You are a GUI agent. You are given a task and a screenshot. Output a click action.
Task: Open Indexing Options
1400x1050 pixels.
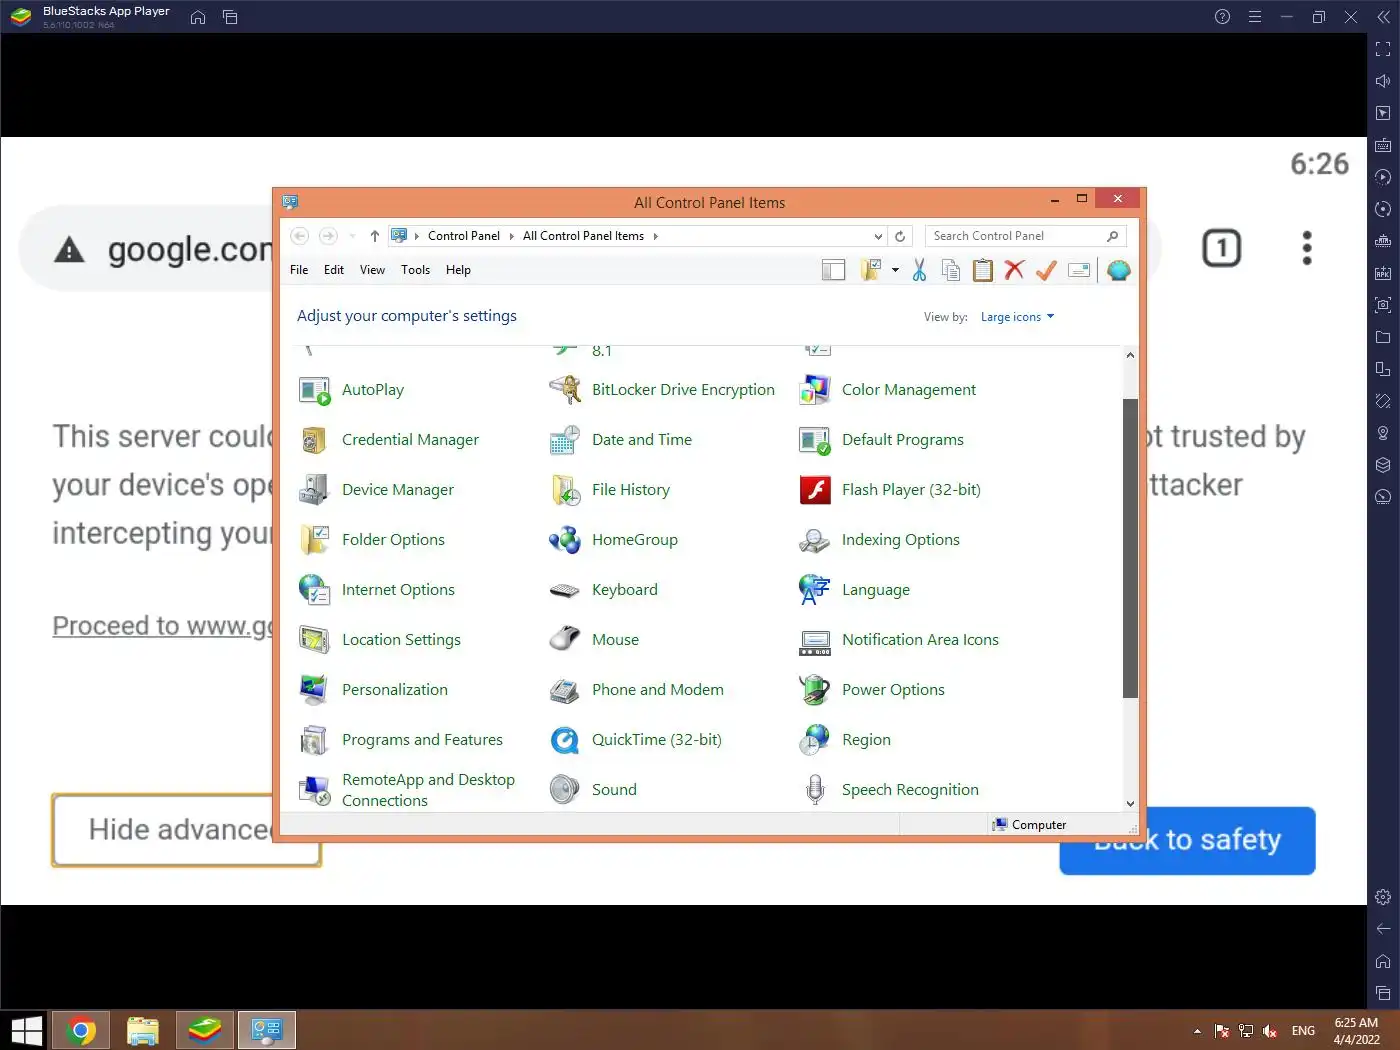(880, 540)
